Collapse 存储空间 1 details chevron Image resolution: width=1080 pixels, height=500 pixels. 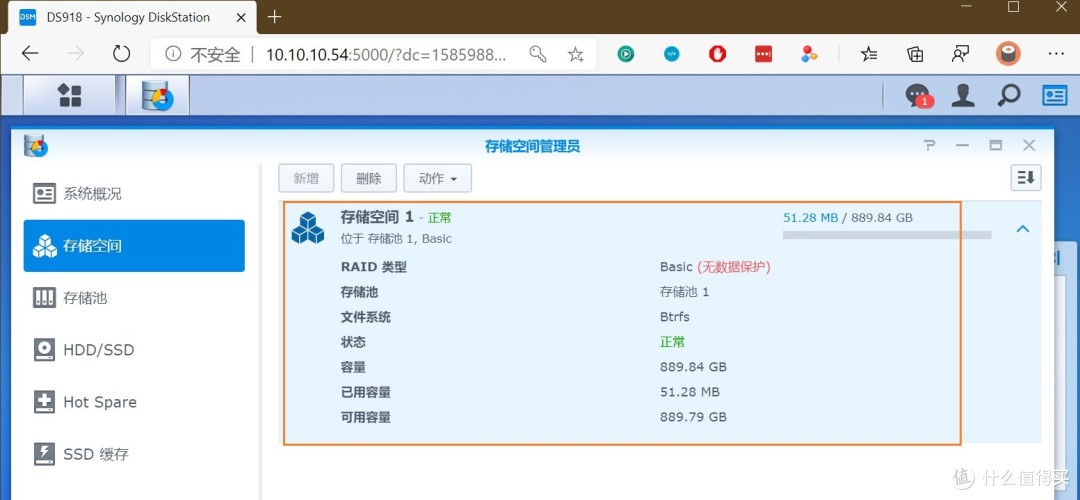coord(1023,228)
